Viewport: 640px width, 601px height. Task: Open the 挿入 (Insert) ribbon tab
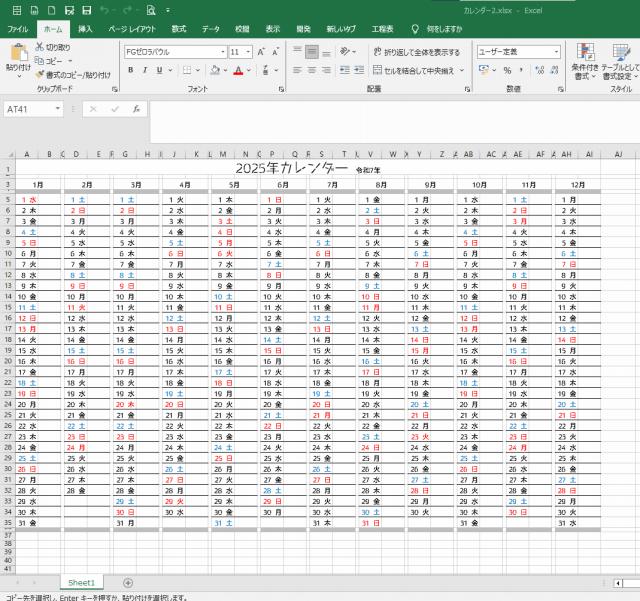coord(86,29)
